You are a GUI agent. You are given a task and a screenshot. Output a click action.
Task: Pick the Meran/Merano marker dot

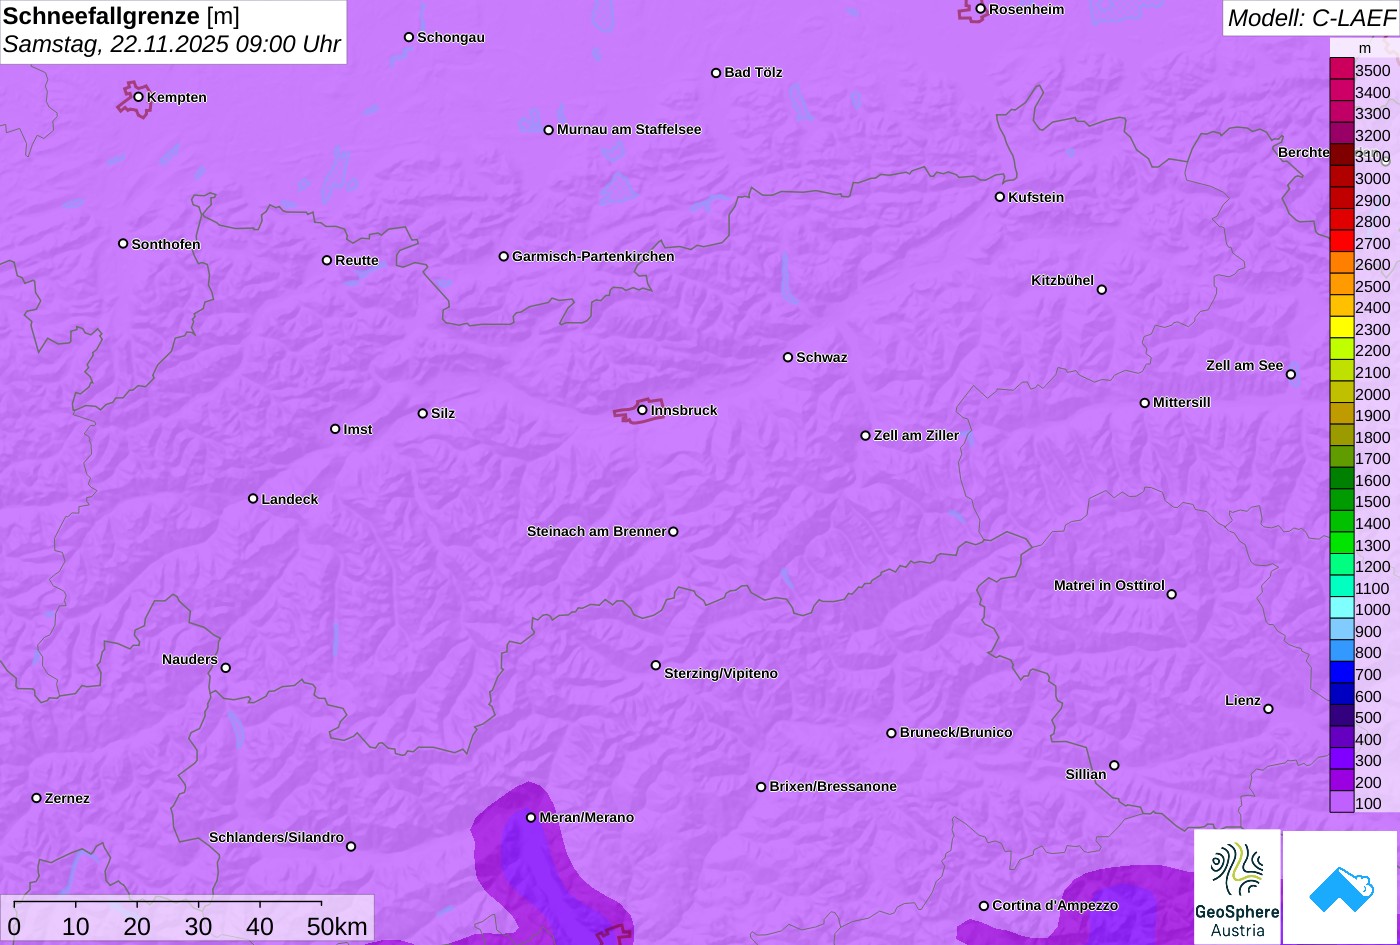tap(531, 818)
